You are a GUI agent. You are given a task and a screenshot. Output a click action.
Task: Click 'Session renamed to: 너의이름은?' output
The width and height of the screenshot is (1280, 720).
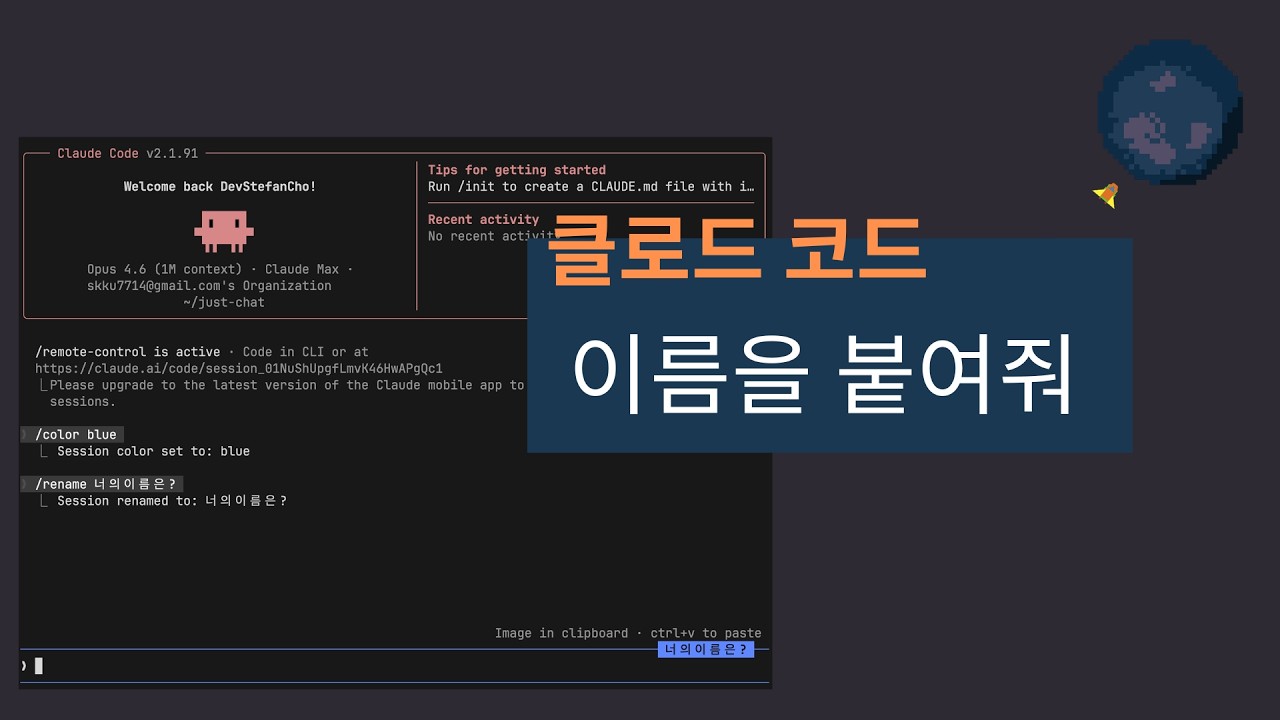(172, 501)
